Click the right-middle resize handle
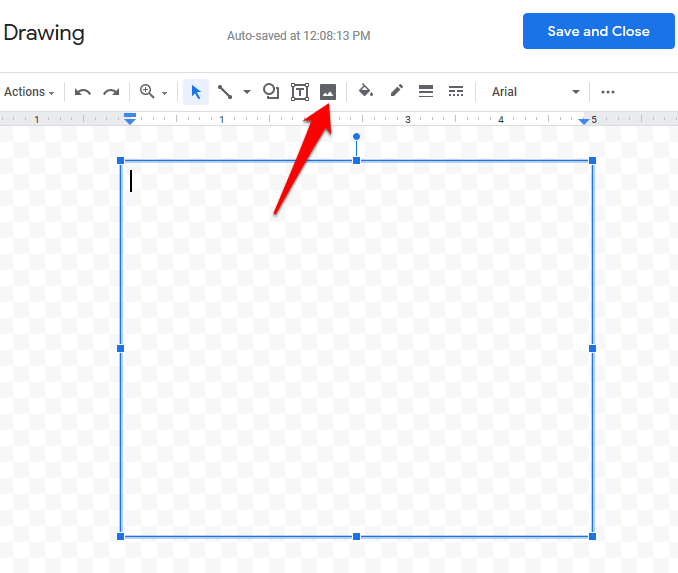The image size is (678, 573). pyautogui.click(x=592, y=349)
